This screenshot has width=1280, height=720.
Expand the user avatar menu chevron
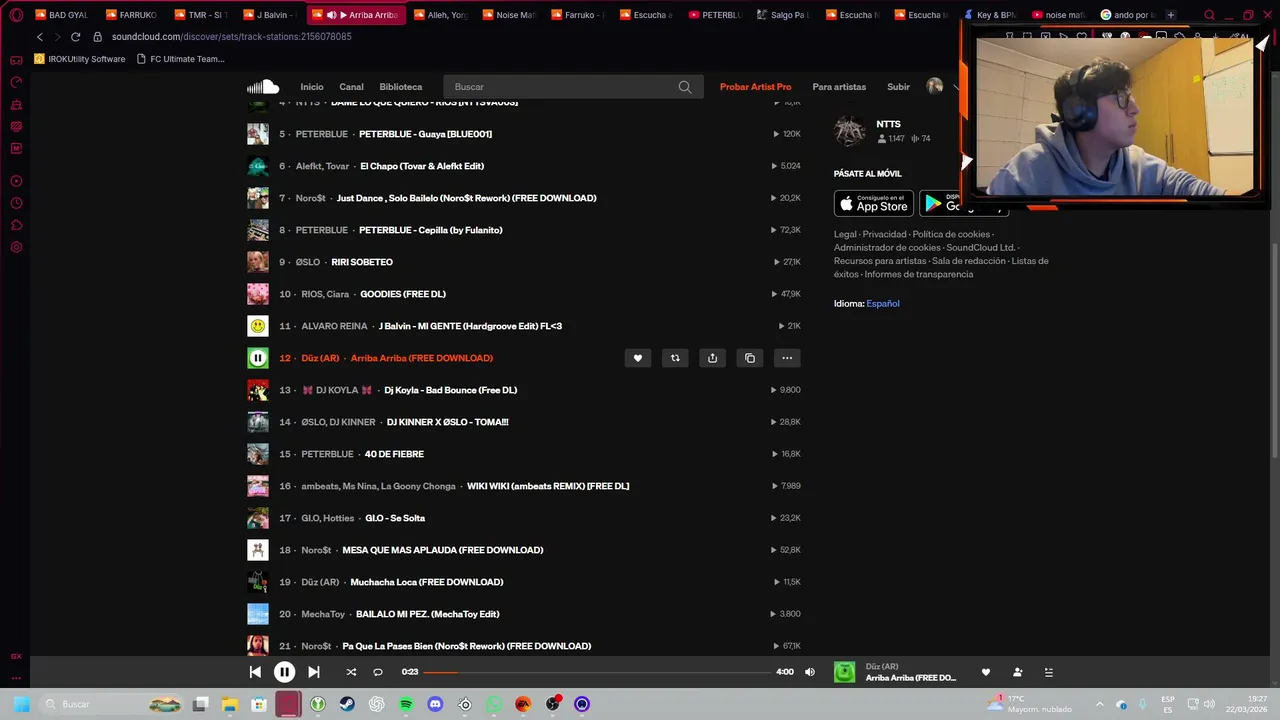(x=955, y=87)
